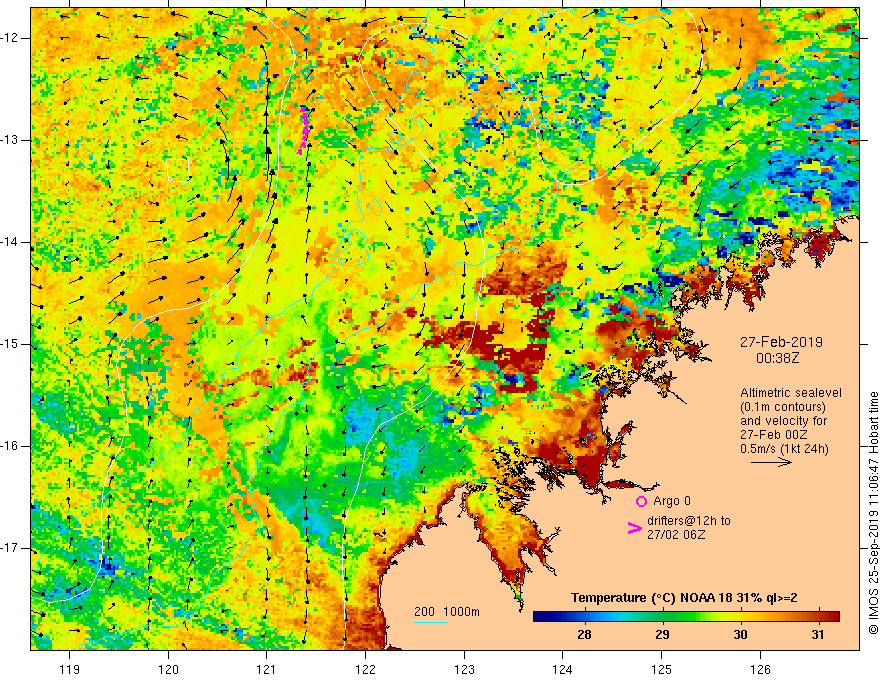Click the temperature colorbar scale

coord(686,617)
